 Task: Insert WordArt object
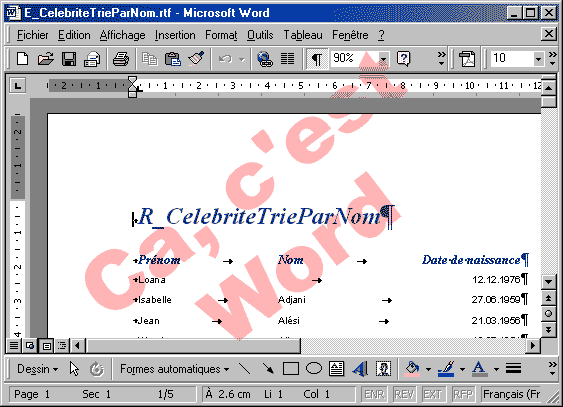(360, 369)
